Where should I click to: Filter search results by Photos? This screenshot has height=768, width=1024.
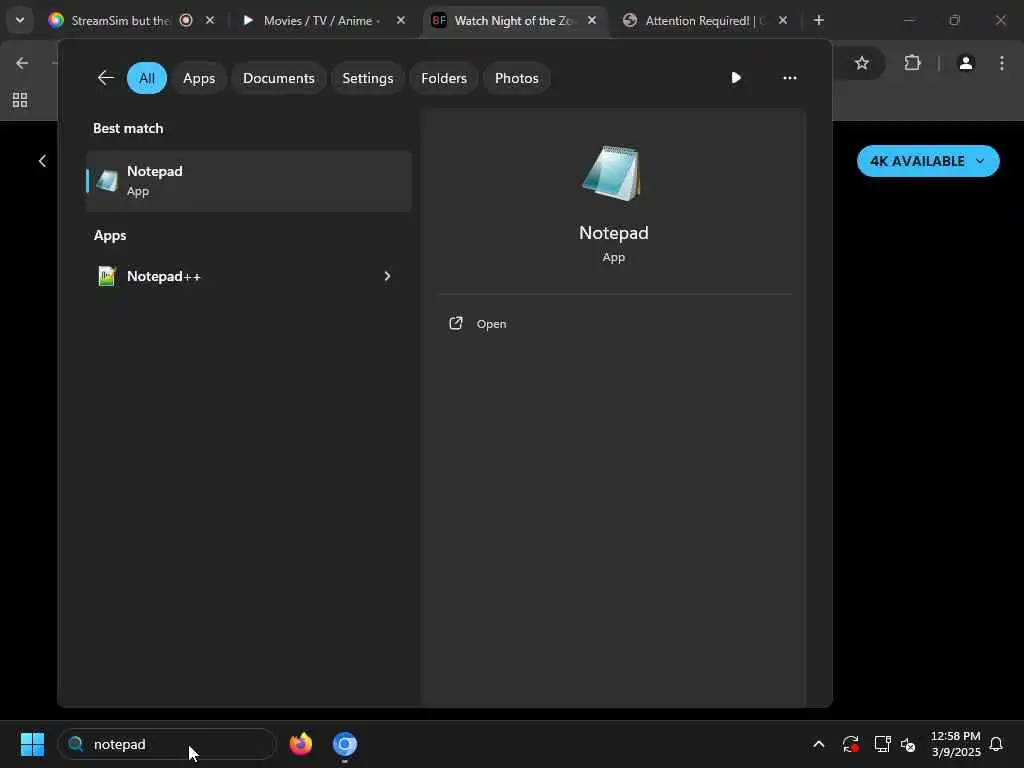pyautogui.click(x=517, y=78)
